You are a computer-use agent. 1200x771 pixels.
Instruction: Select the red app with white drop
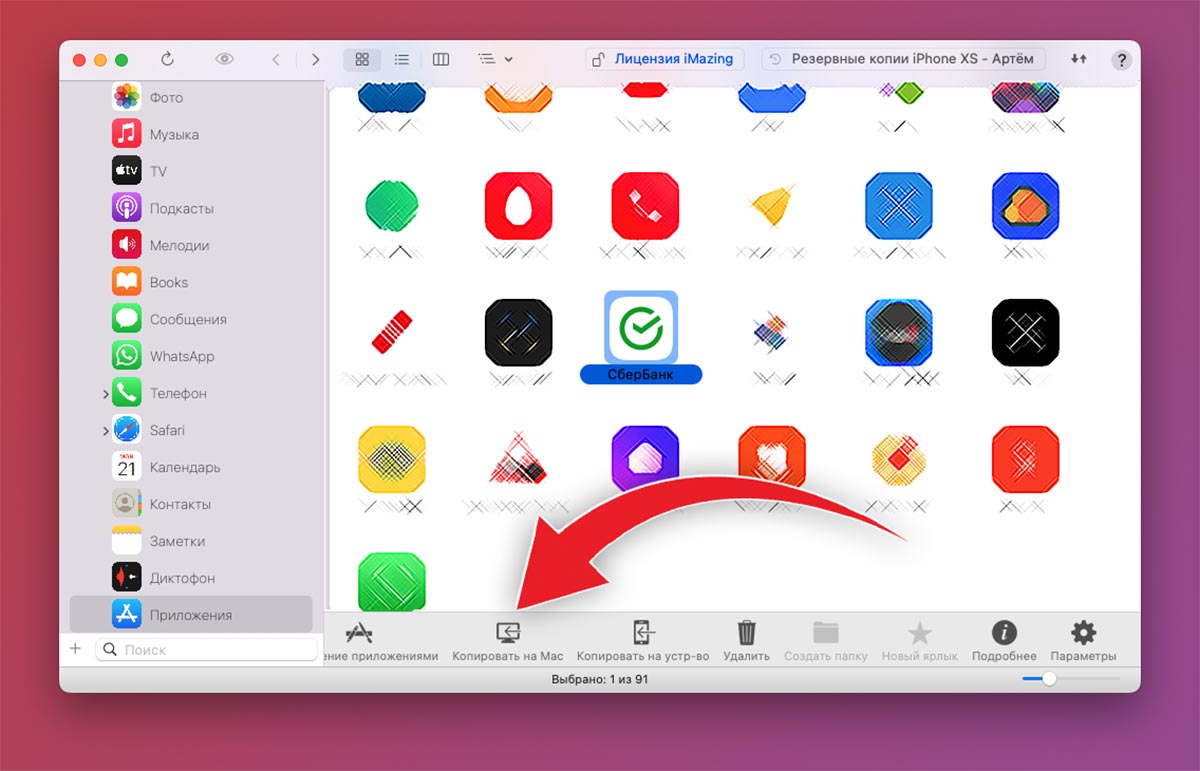coord(518,206)
